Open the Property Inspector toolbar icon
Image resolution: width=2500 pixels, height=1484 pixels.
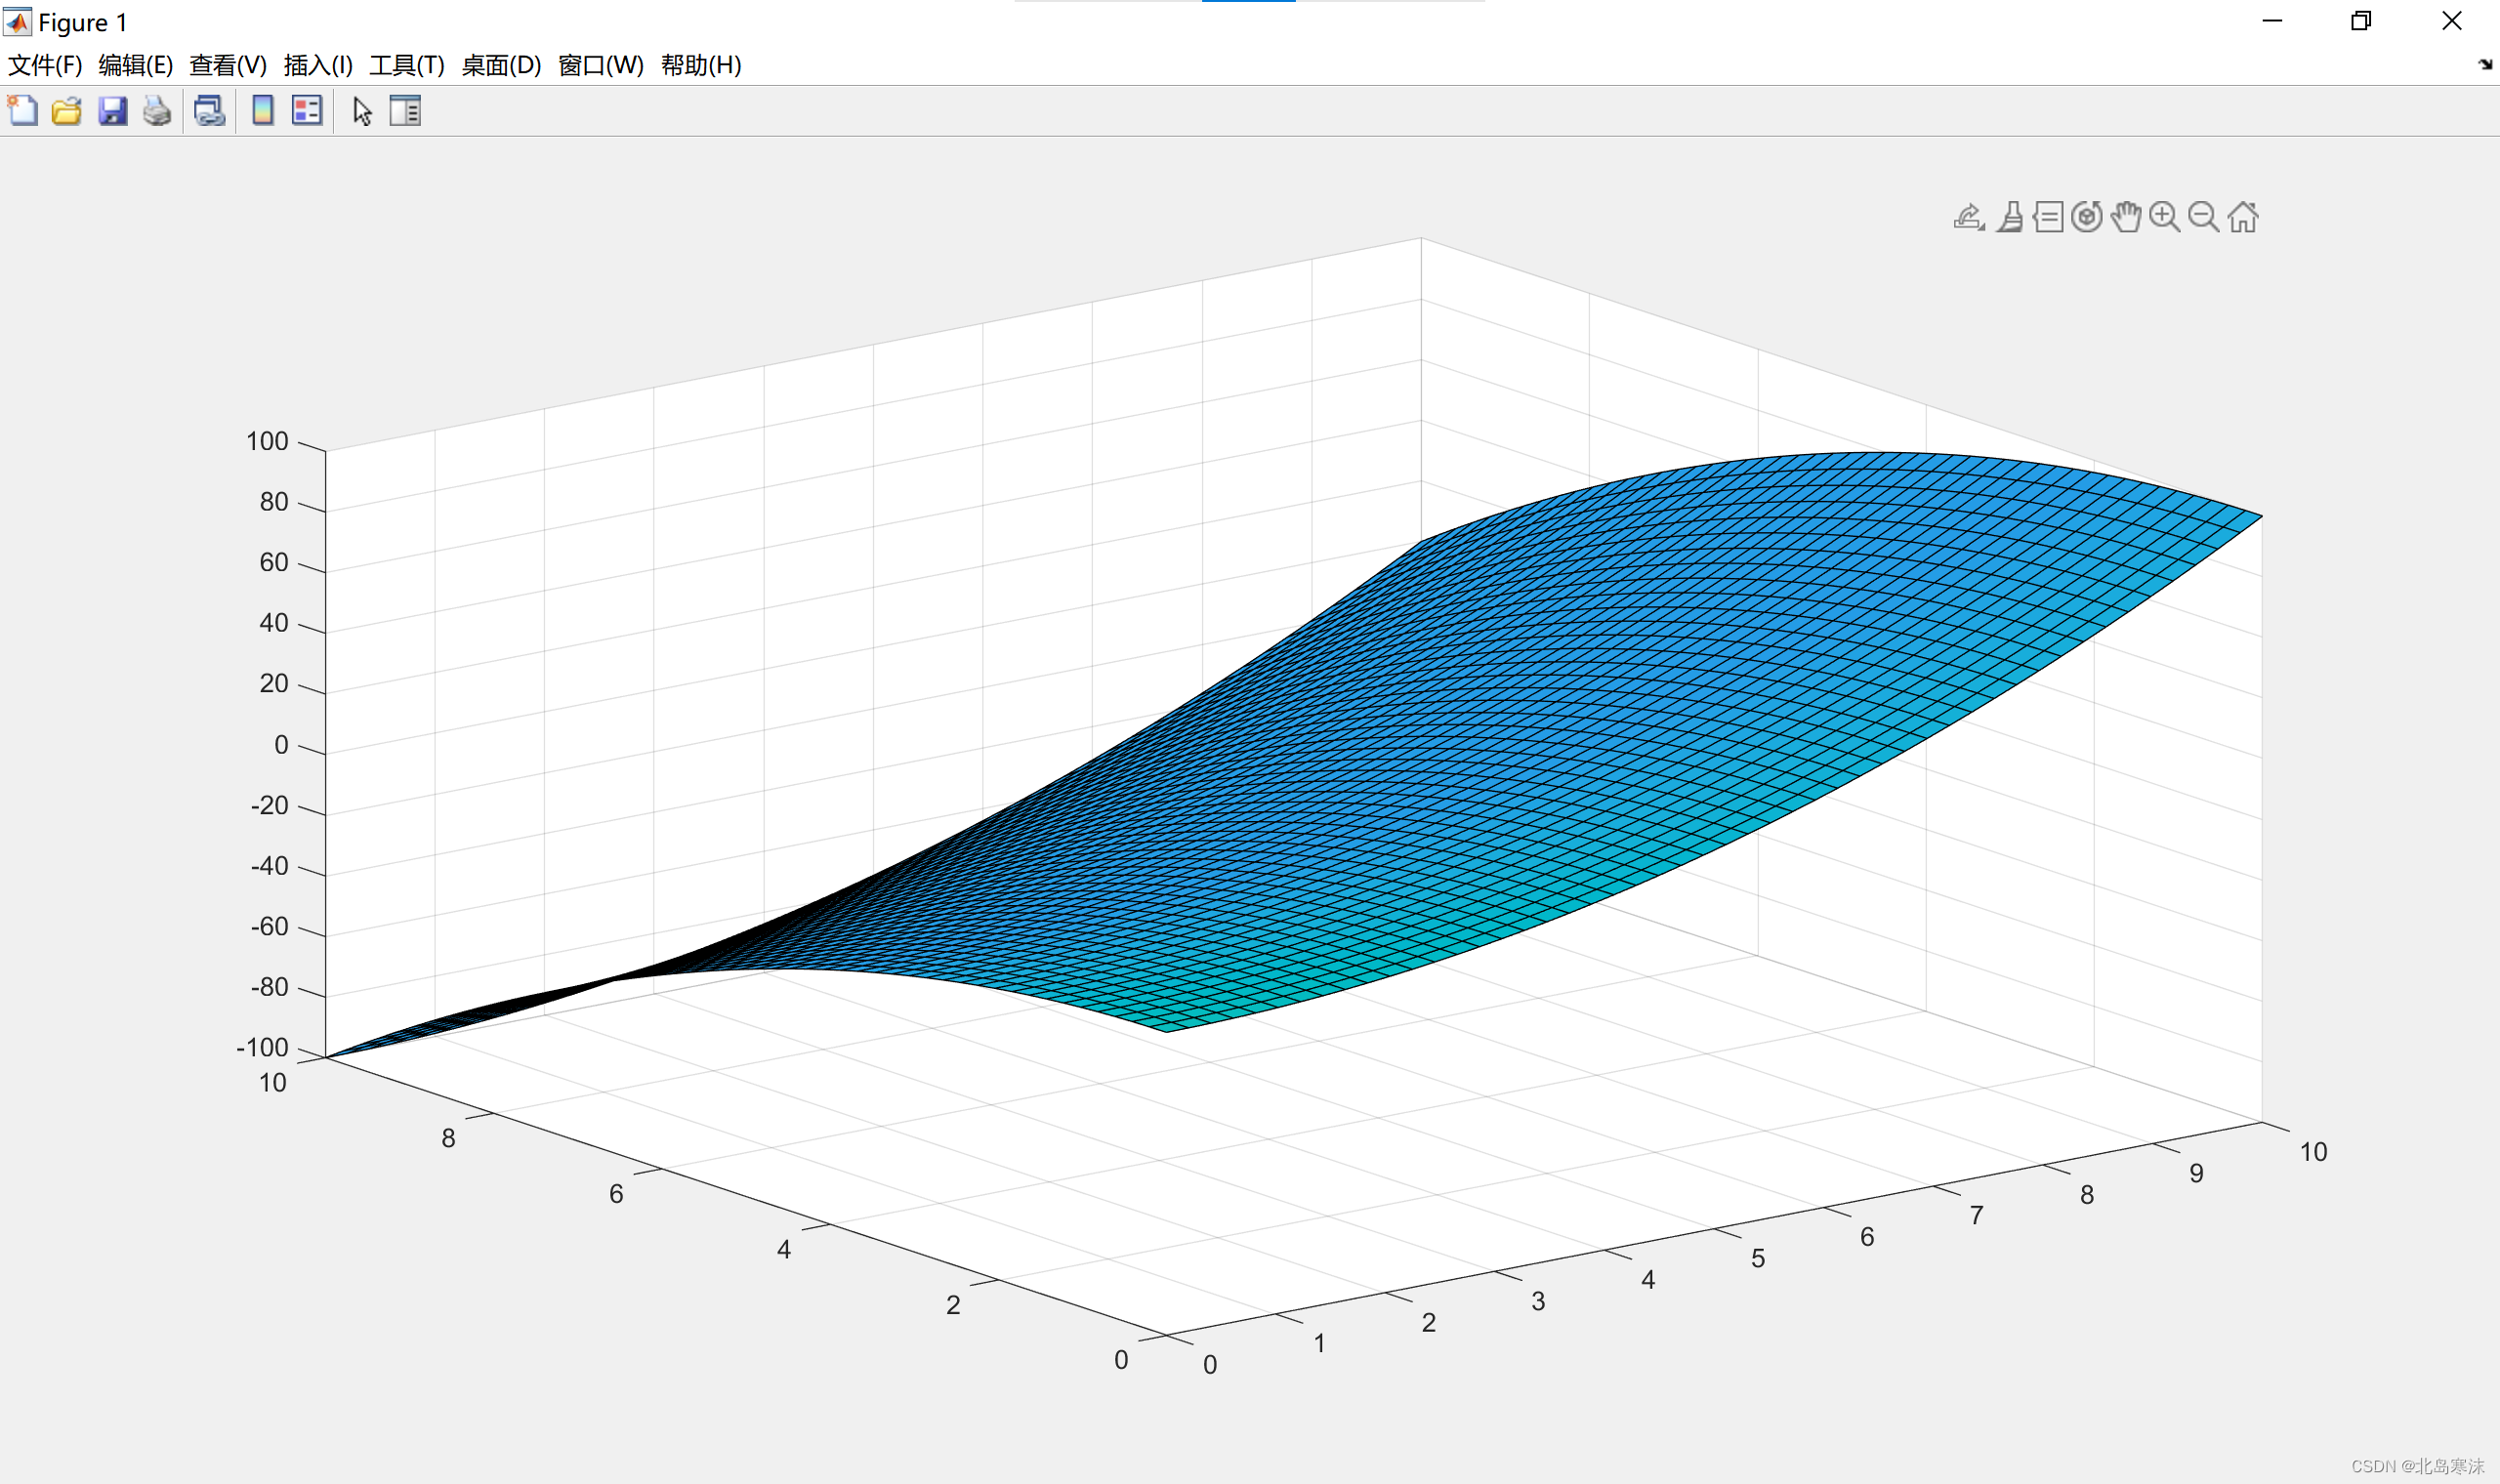click(x=405, y=110)
